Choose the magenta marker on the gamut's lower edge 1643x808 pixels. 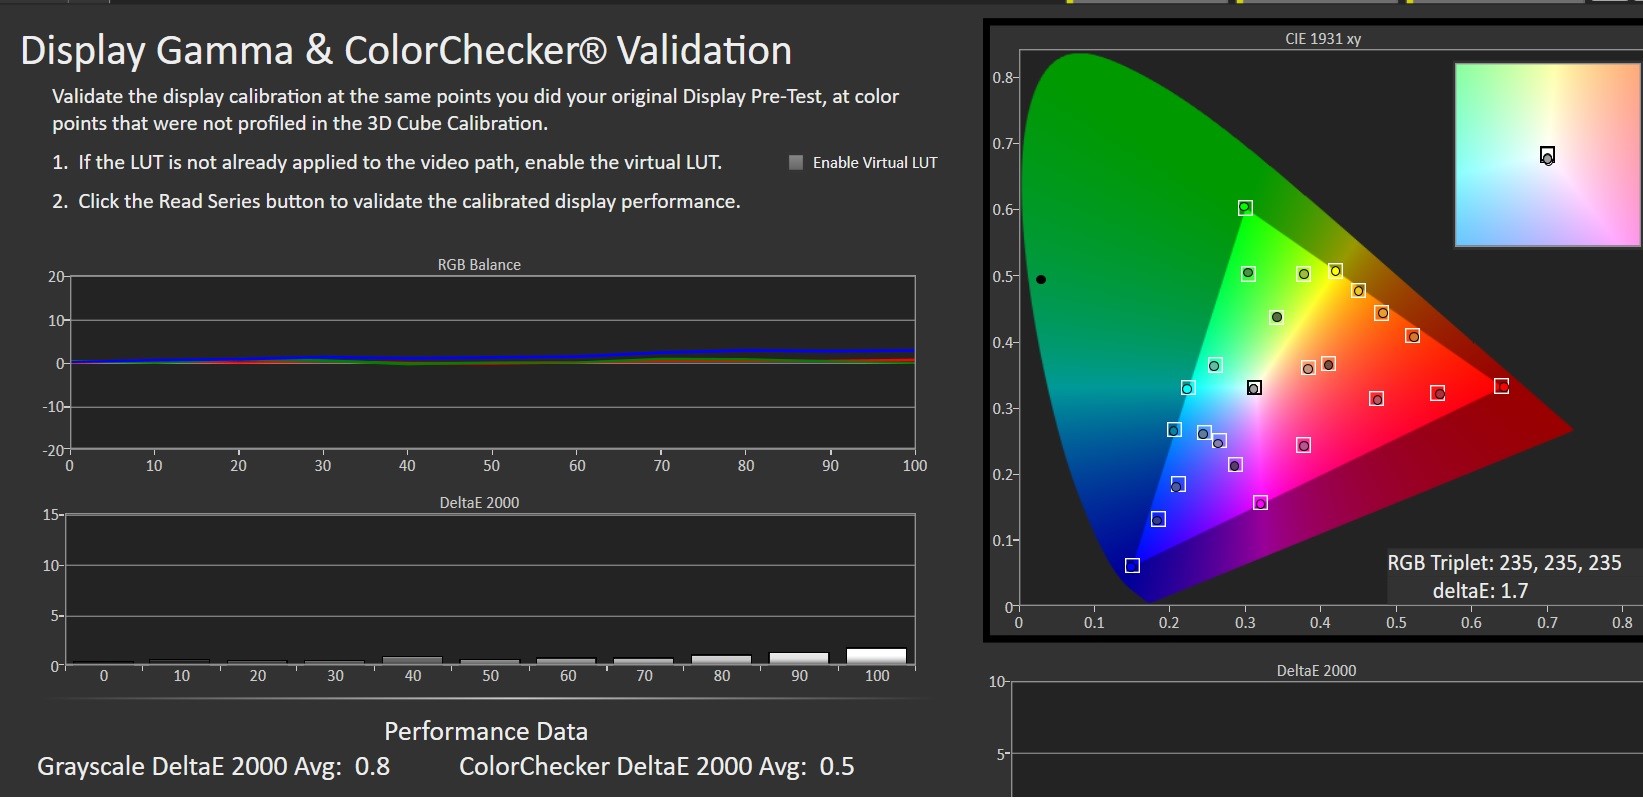1260,503
